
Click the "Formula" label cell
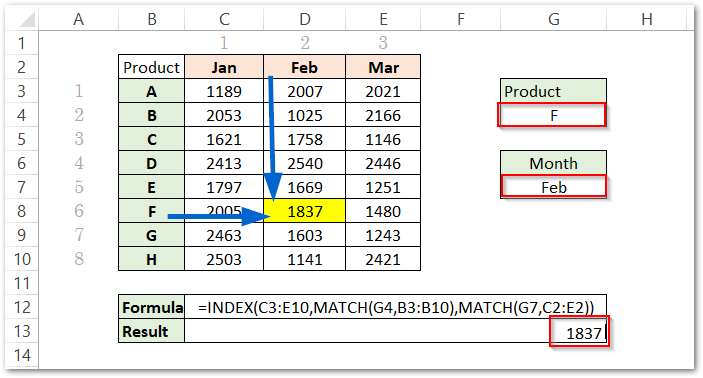(152, 307)
